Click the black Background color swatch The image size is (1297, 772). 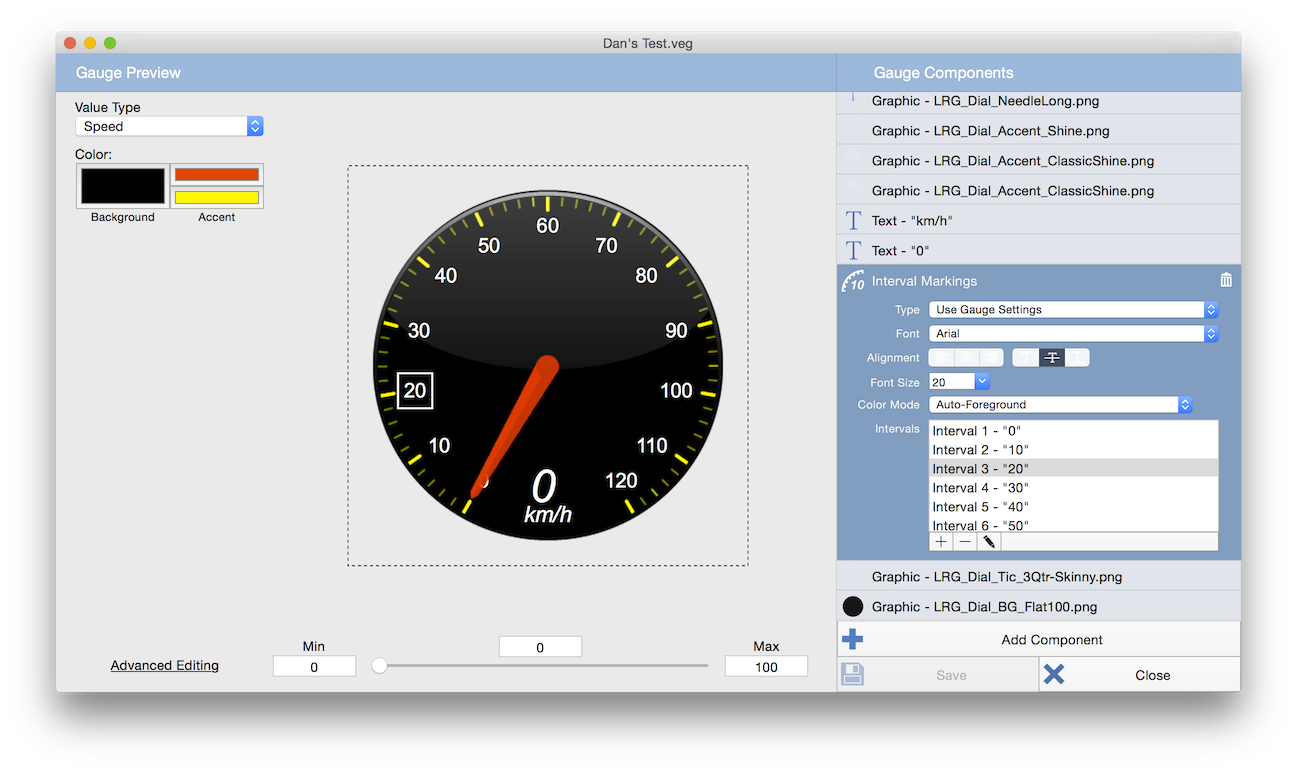(123, 186)
